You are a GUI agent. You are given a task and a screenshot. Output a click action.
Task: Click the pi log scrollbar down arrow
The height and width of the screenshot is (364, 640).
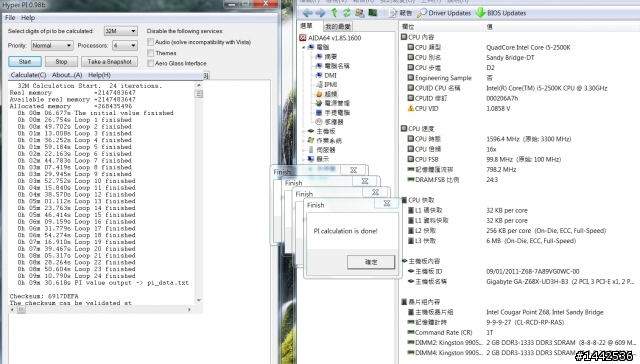point(199,300)
